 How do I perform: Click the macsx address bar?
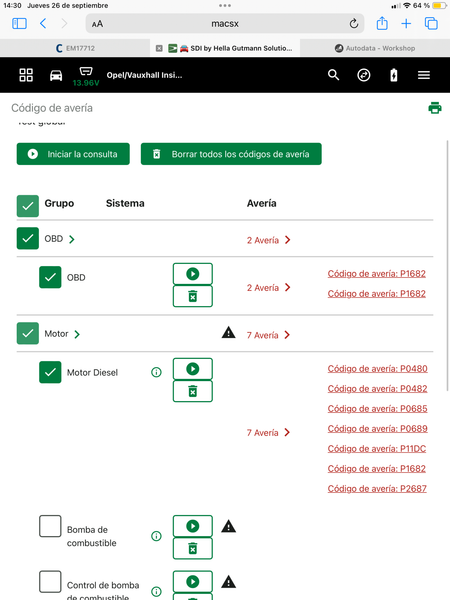(x=225, y=24)
